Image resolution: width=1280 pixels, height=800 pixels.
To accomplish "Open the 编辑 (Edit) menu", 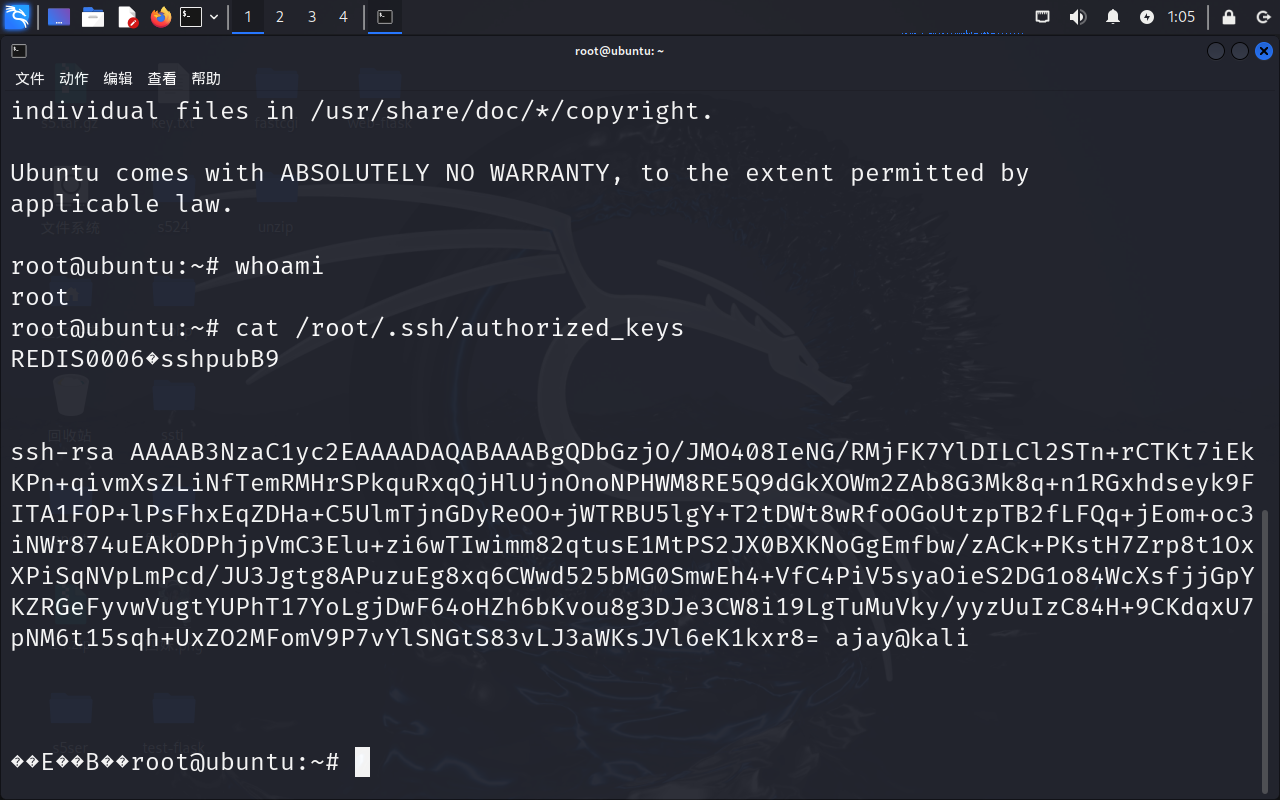I will pyautogui.click(x=118, y=79).
